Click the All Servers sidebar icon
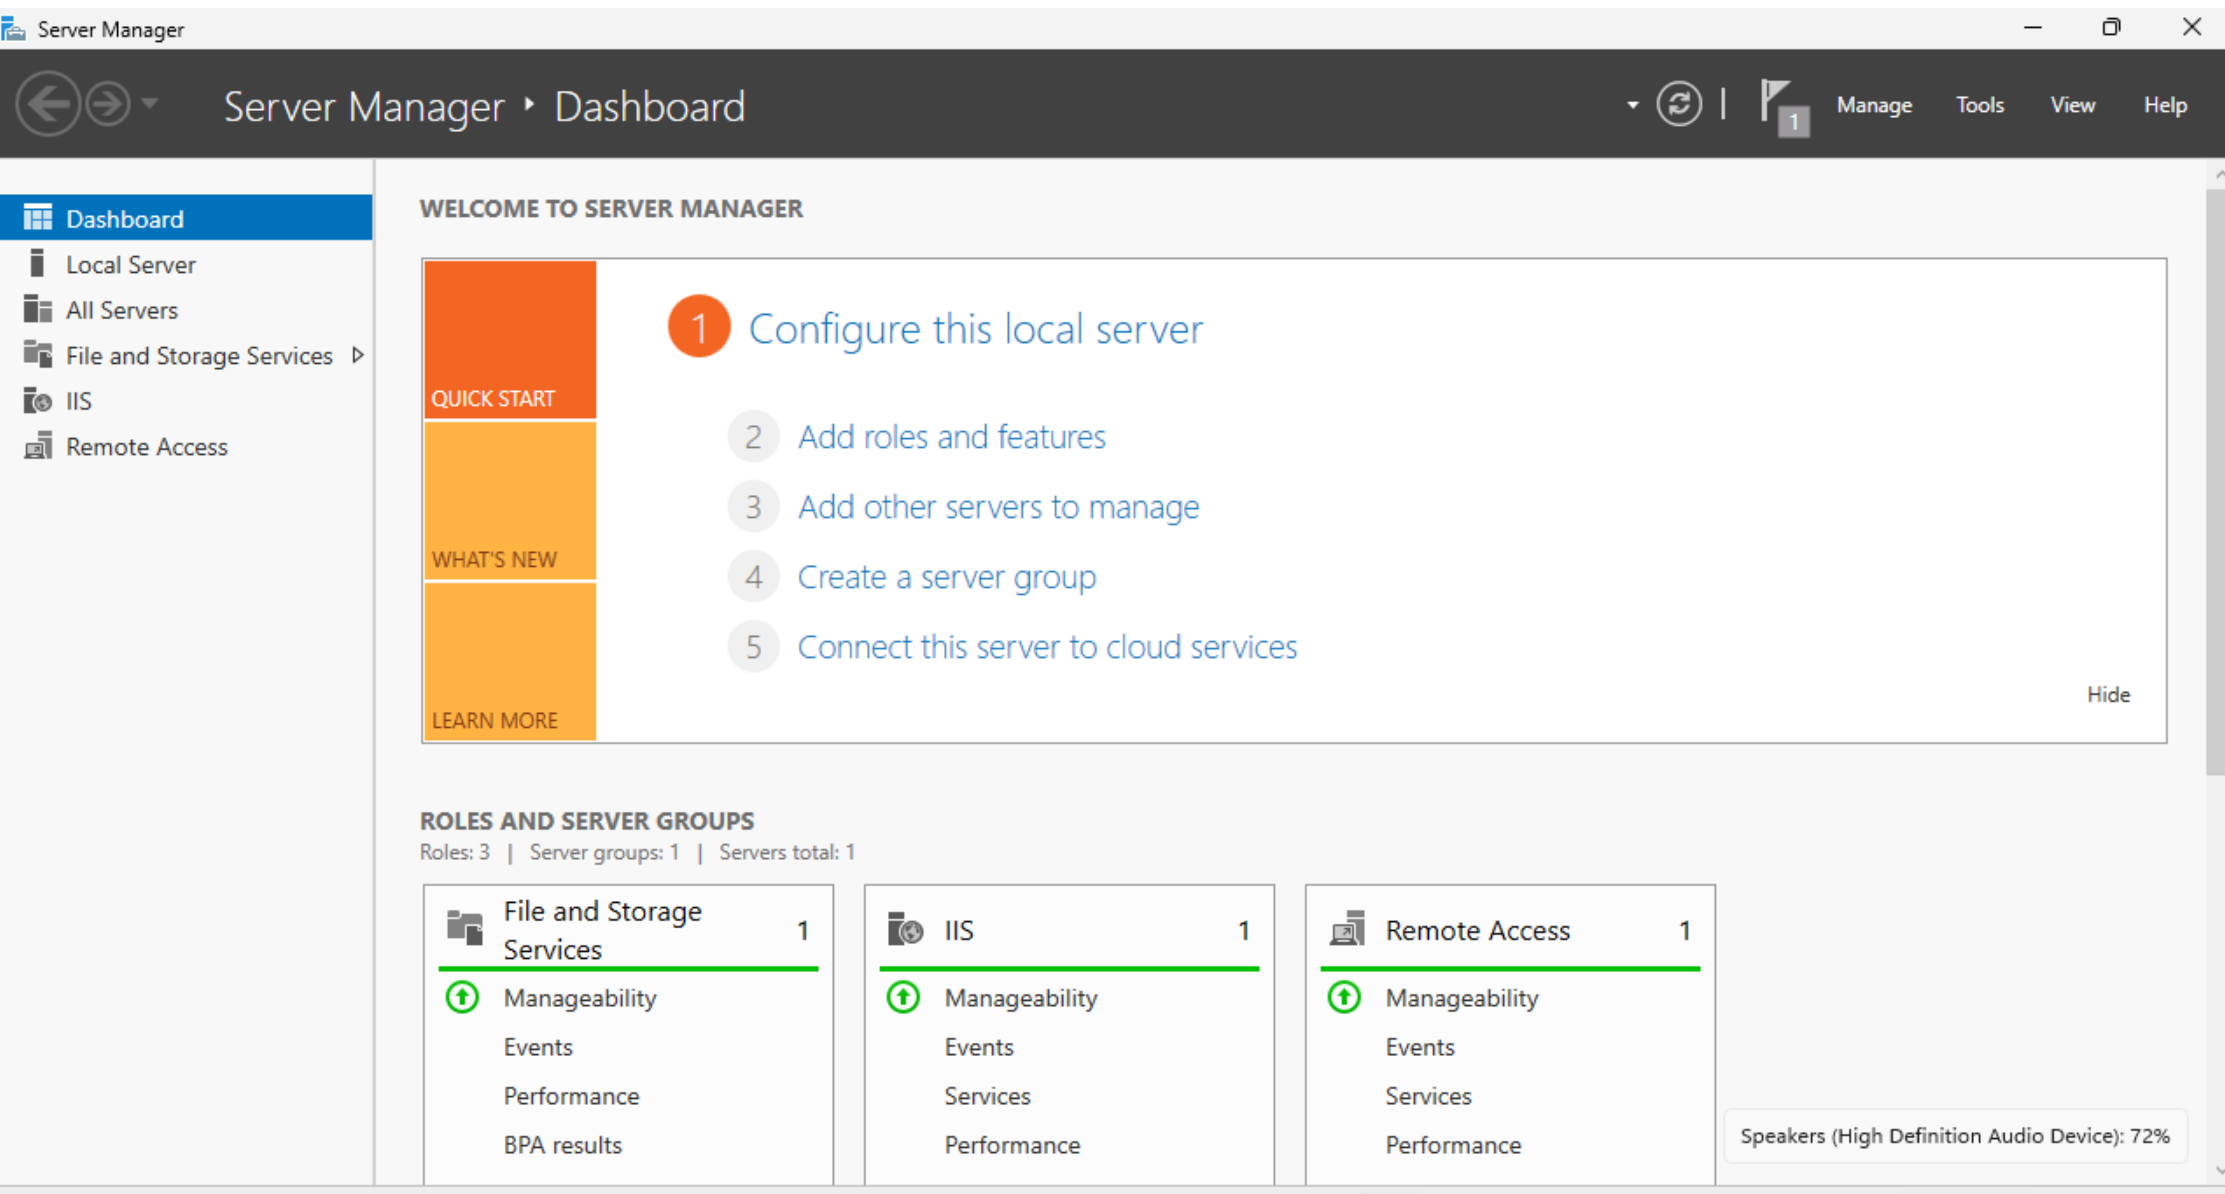This screenshot has width=2225, height=1194. click(38, 310)
